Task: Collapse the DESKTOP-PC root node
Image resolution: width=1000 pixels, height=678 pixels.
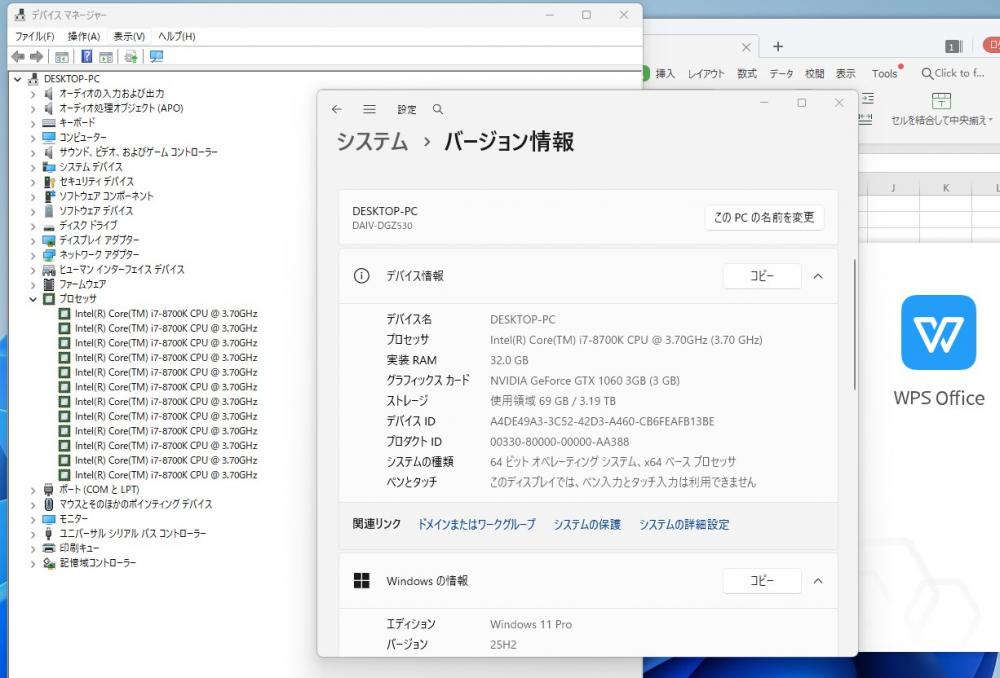Action: click(x=18, y=79)
